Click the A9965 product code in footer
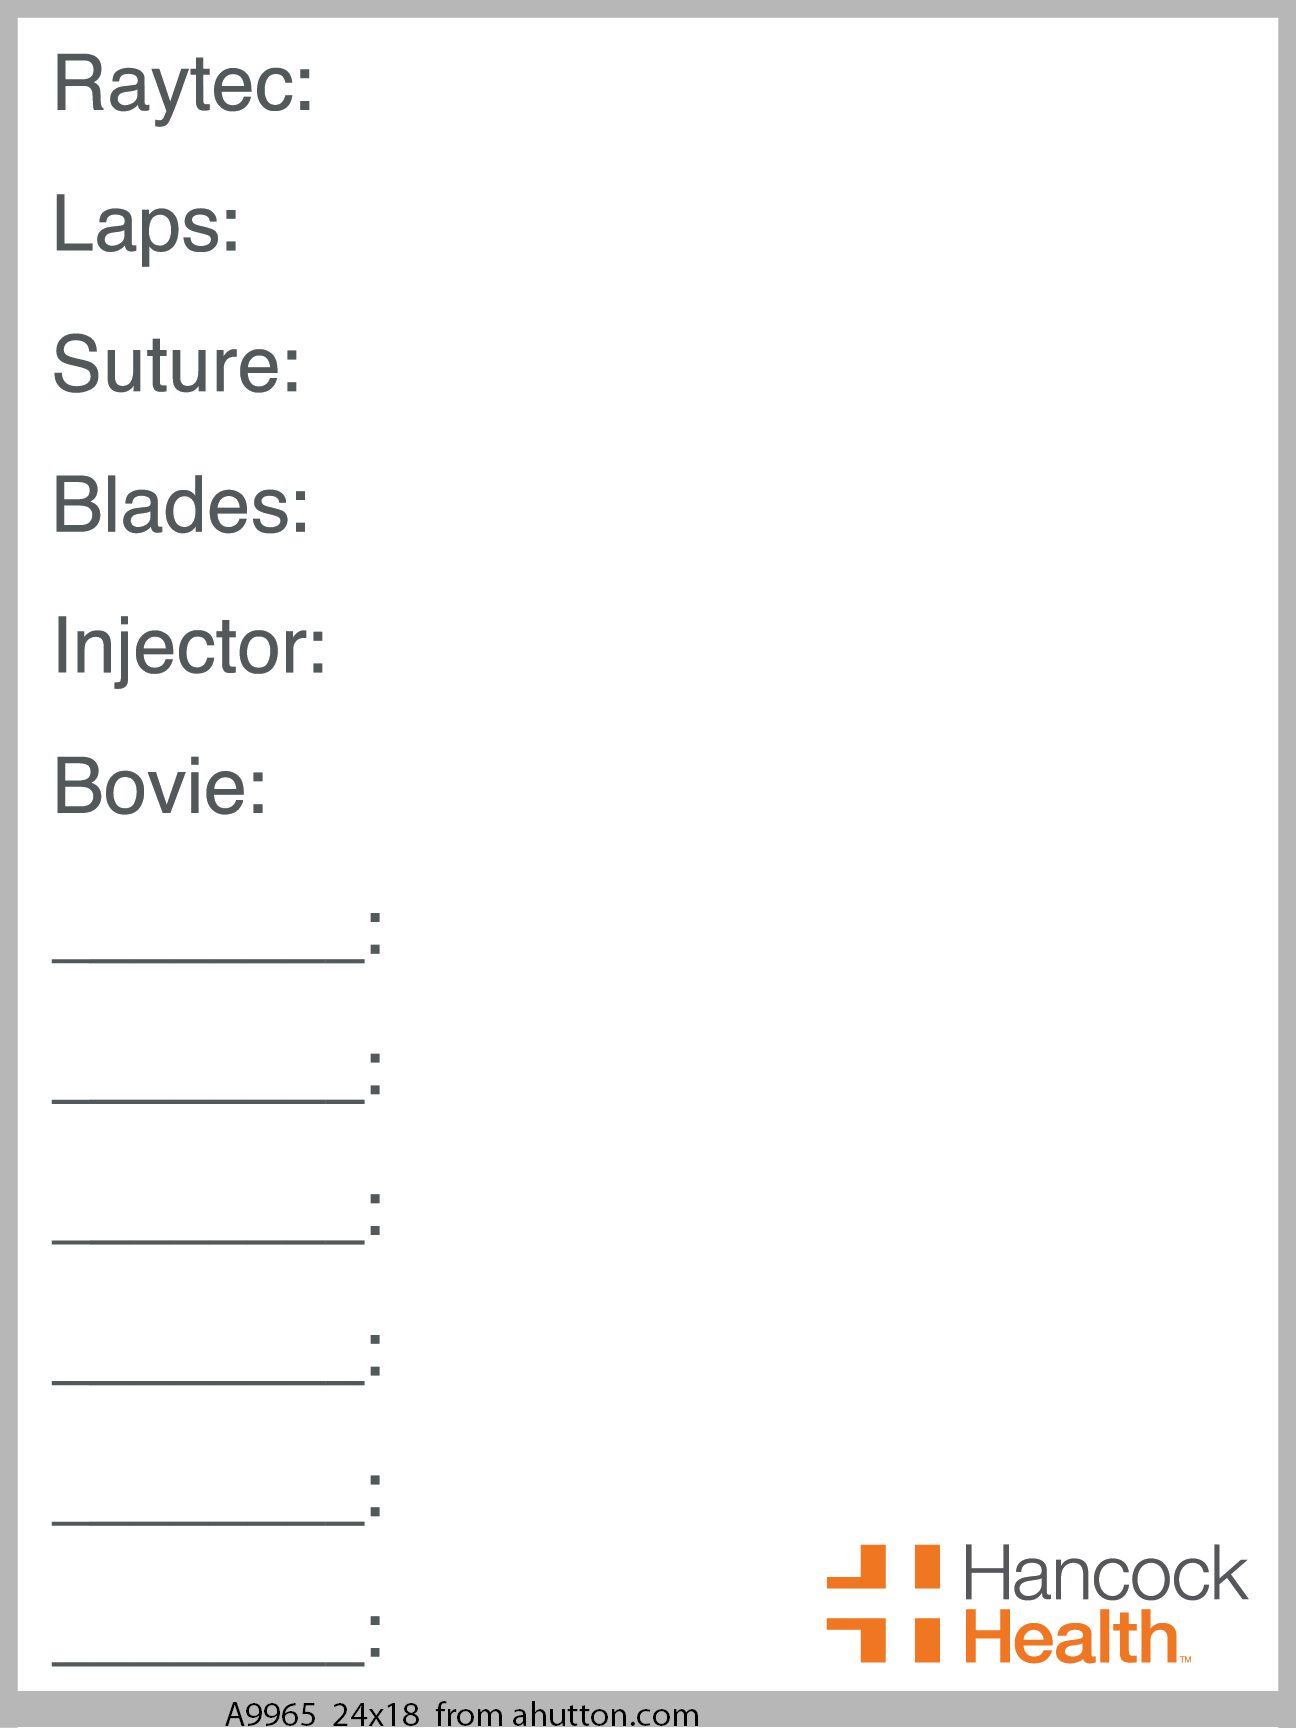Image resolution: width=1296 pixels, height=1728 pixels. point(270,1714)
